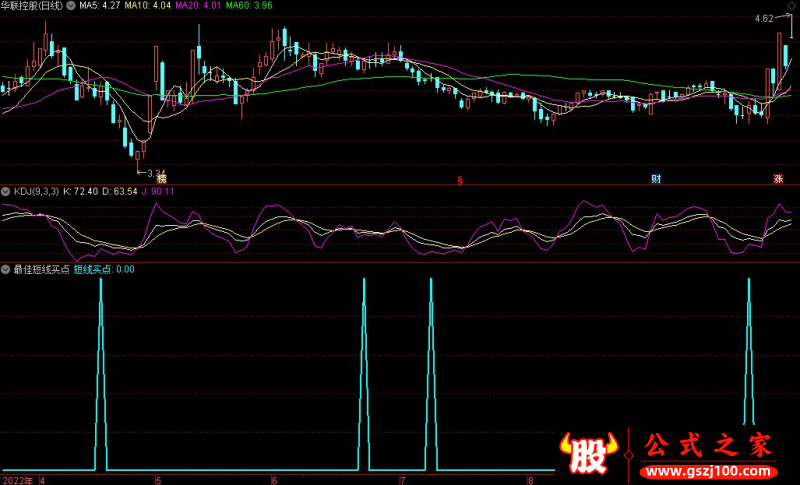Select the MA10 moving average label

point(148,5)
